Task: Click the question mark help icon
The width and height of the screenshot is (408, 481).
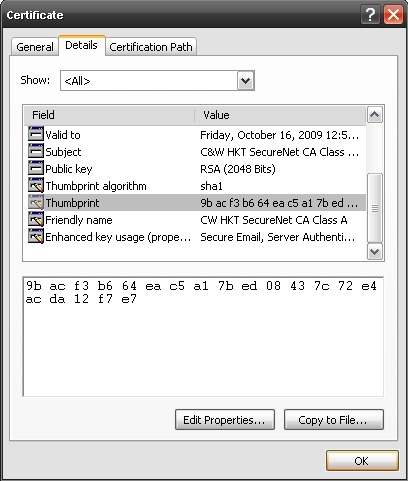Action: [370, 15]
